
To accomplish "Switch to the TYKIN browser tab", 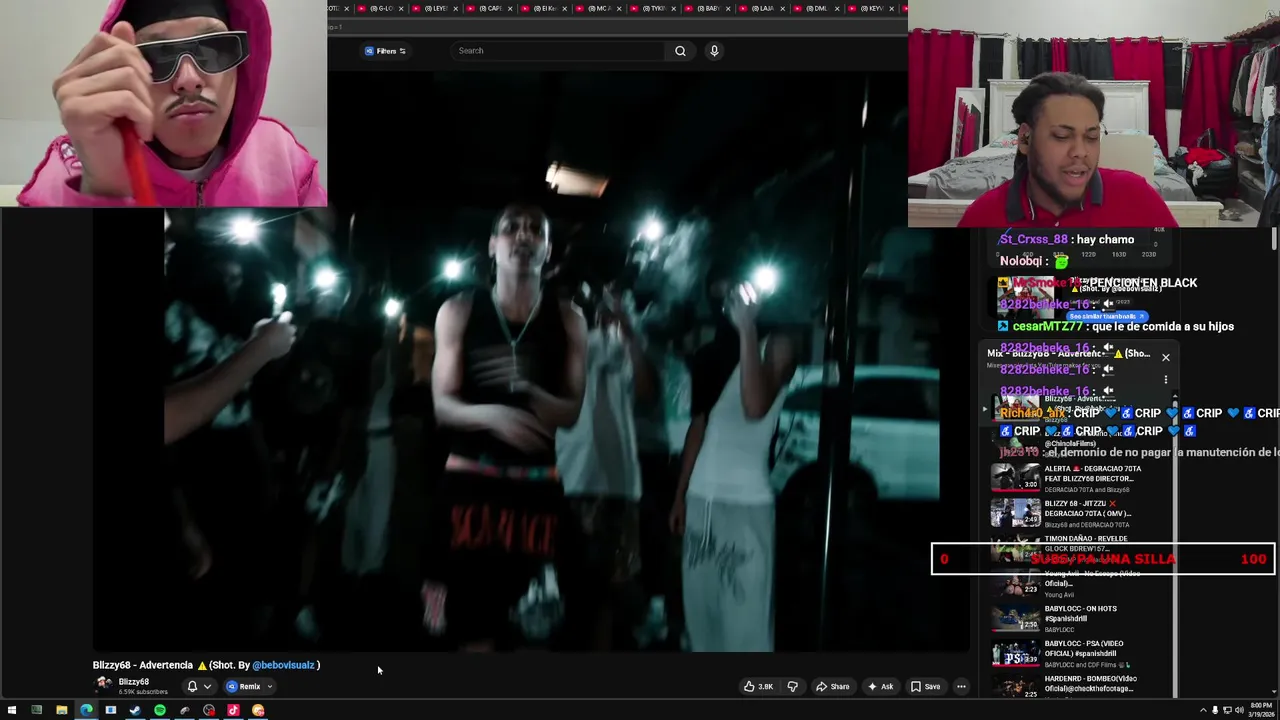I will point(654,9).
